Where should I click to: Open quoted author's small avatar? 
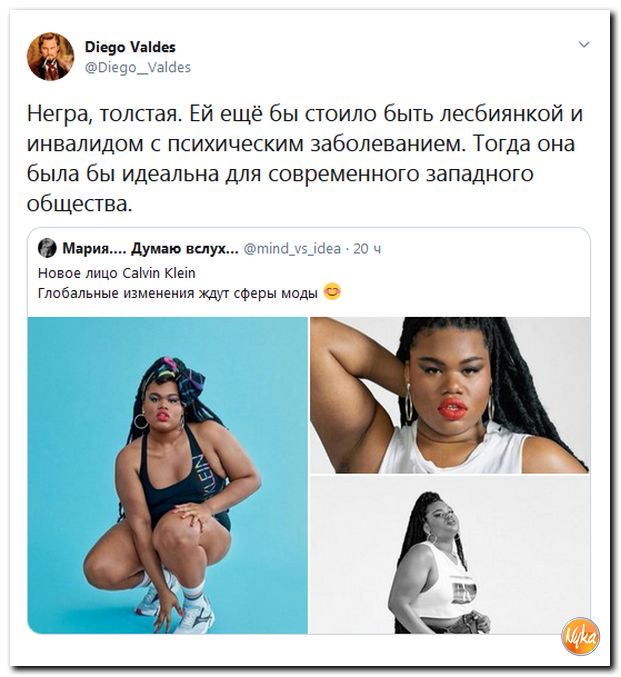47,248
